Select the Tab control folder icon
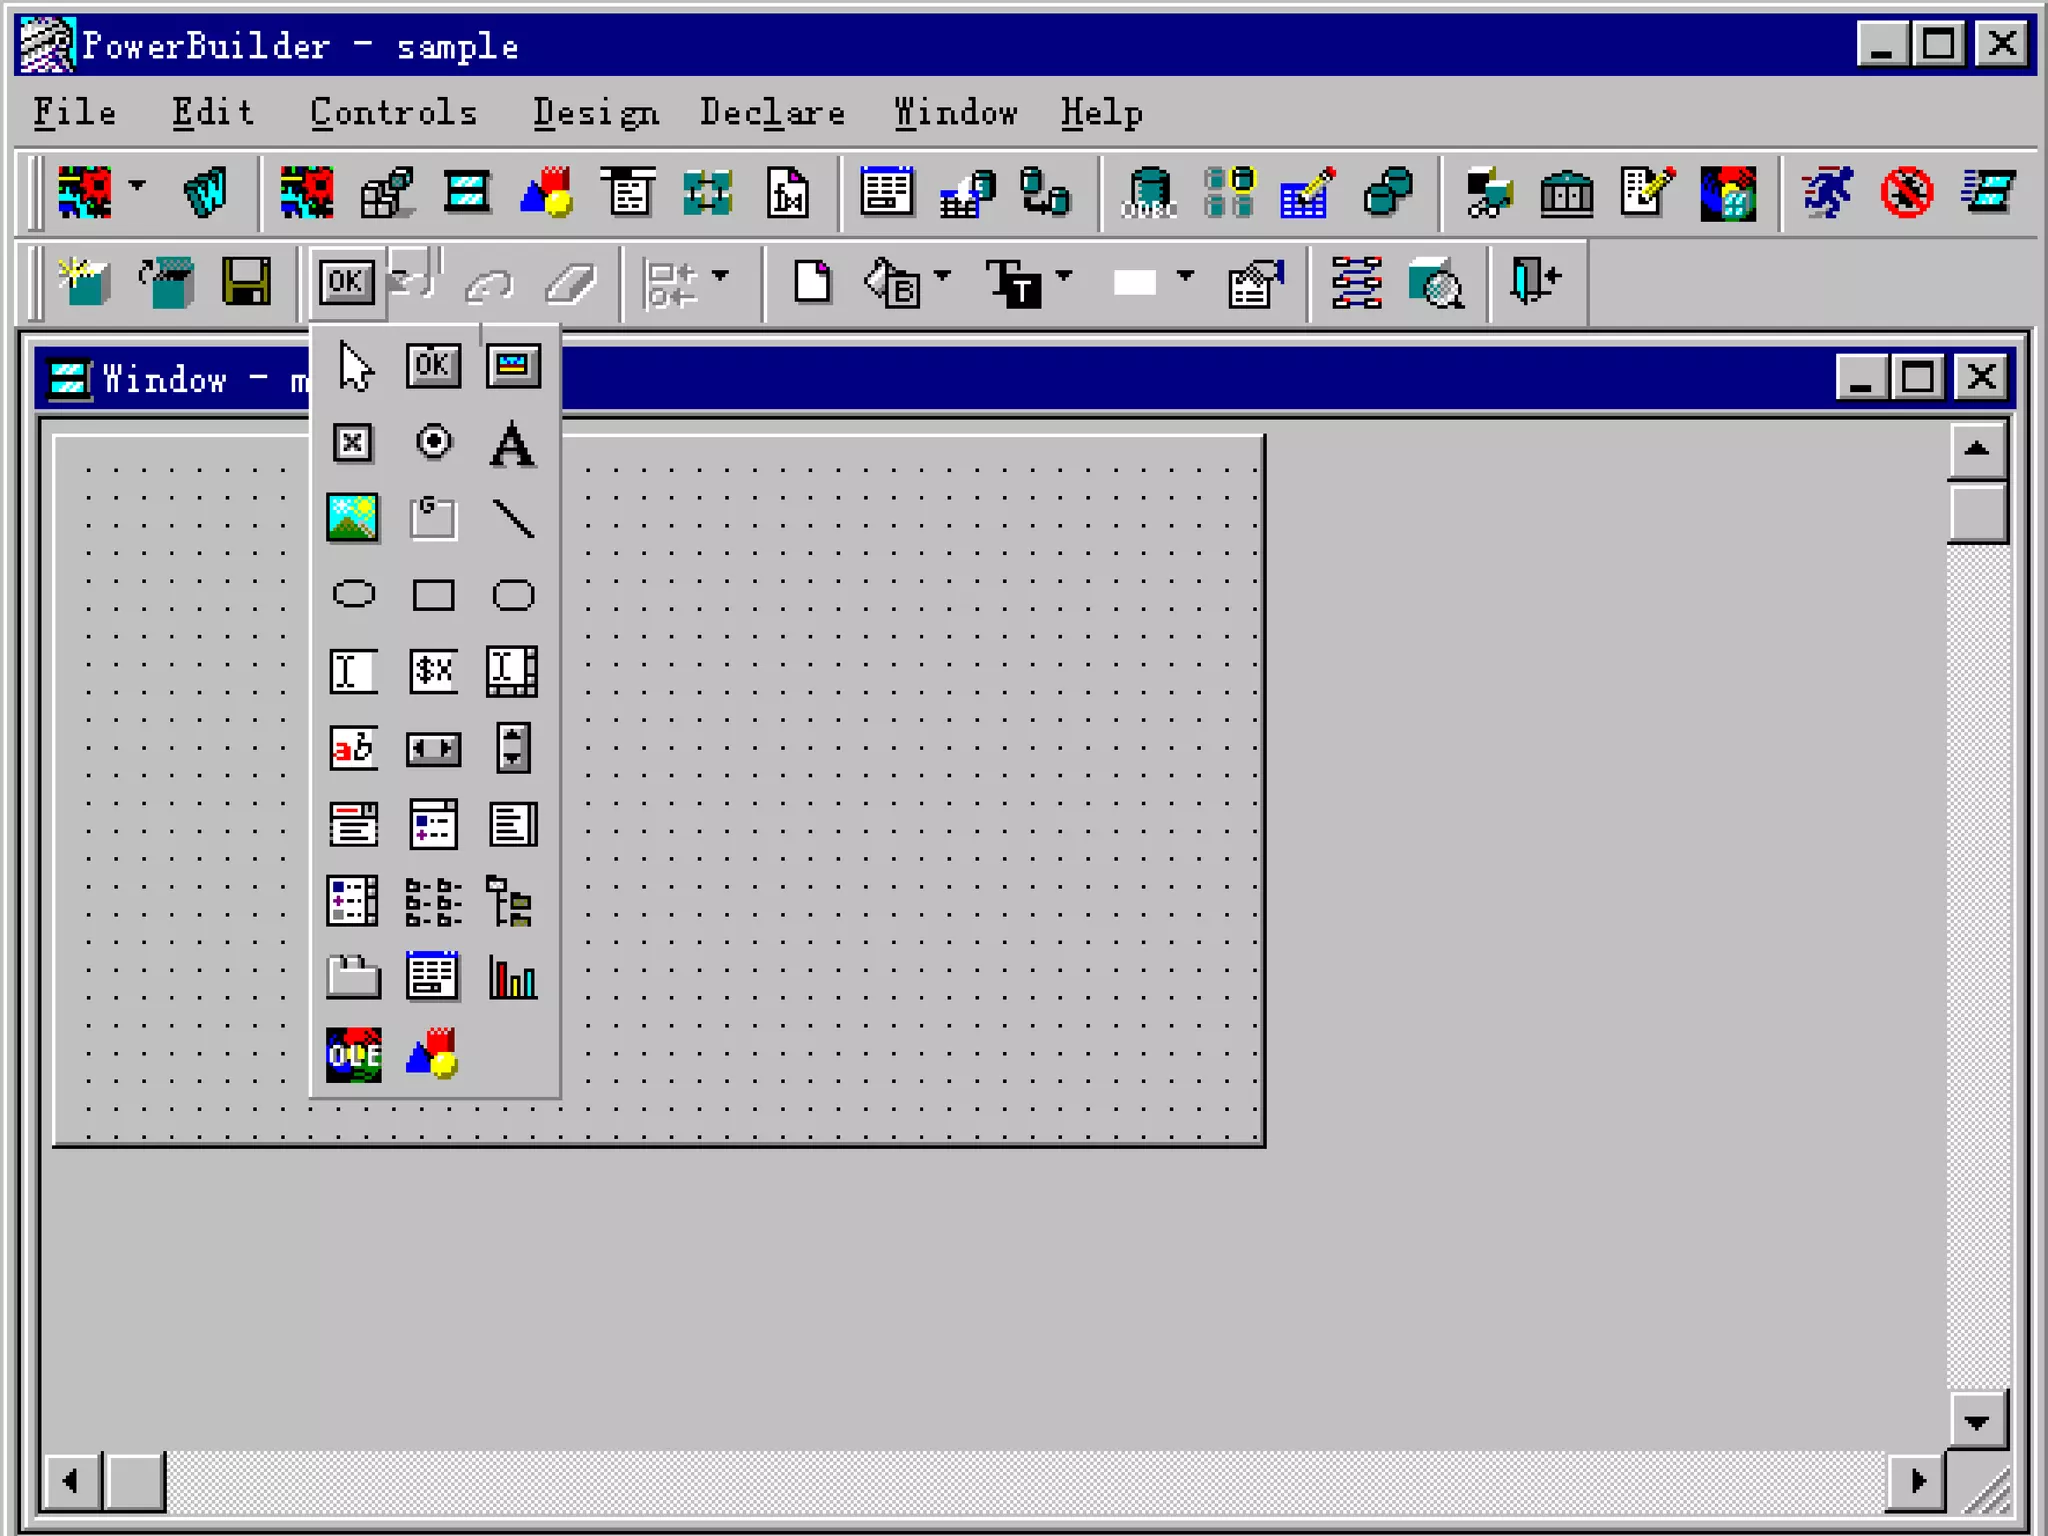 353,977
